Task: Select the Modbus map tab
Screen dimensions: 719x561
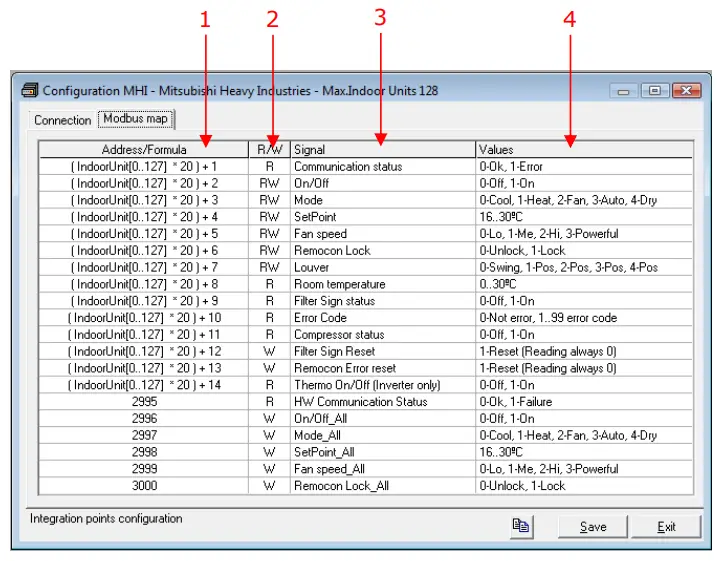Action: (135, 119)
